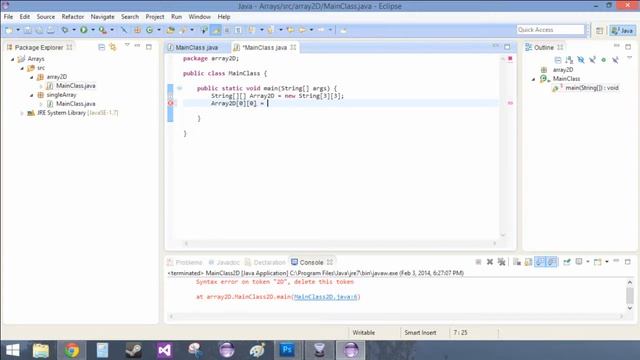Toggle Show Console on Standard Error
The image size is (640, 360).
click(552, 262)
